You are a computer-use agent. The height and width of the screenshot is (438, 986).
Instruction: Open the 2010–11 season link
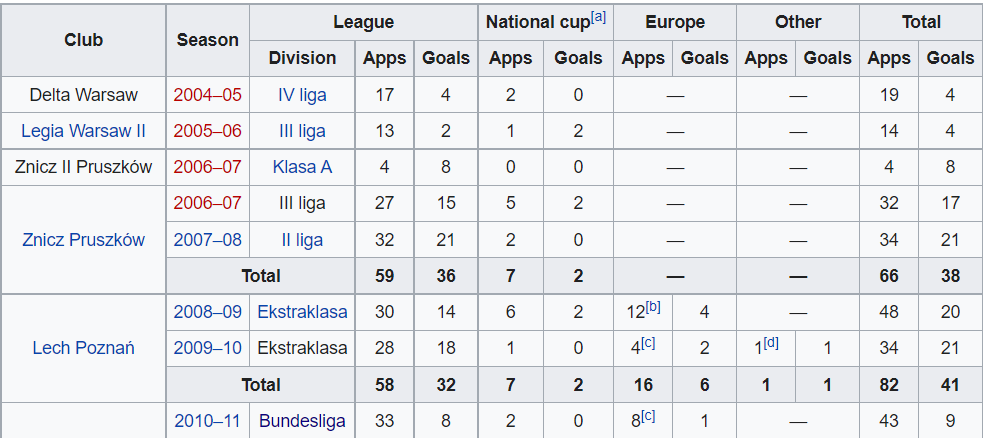pyautogui.click(x=207, y=421)
